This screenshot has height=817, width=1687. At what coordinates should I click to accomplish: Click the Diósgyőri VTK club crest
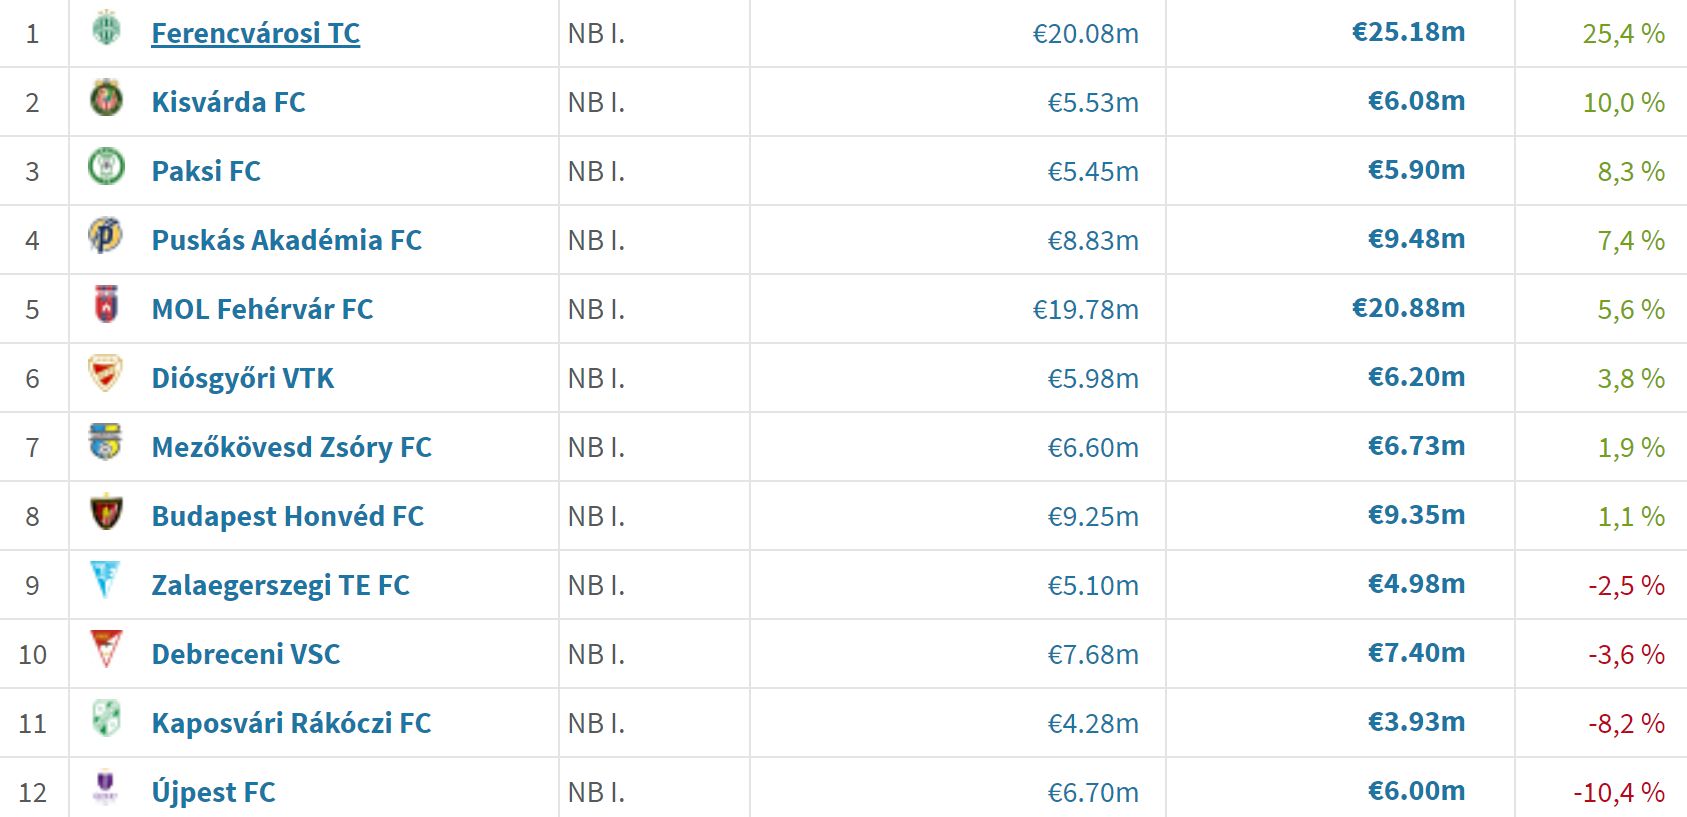pos(106,373)
